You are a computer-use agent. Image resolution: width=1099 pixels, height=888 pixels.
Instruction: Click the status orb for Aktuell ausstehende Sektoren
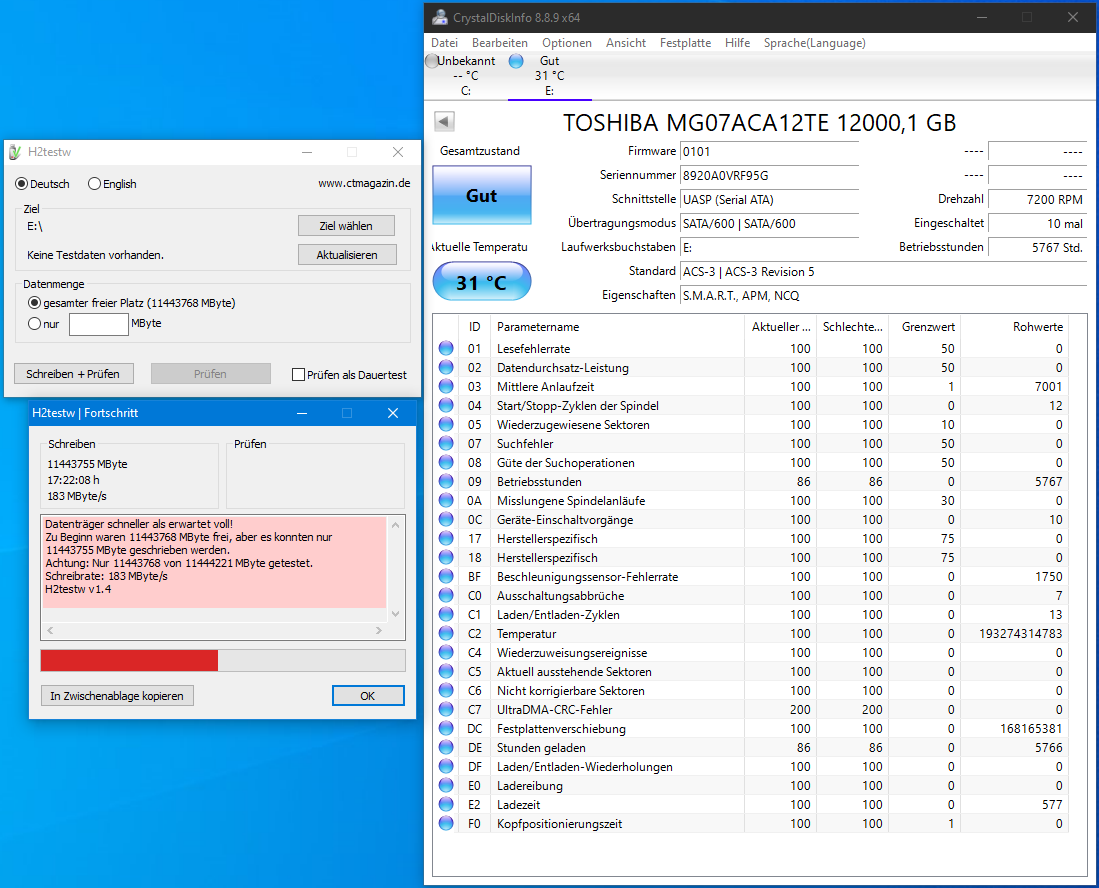446,671
